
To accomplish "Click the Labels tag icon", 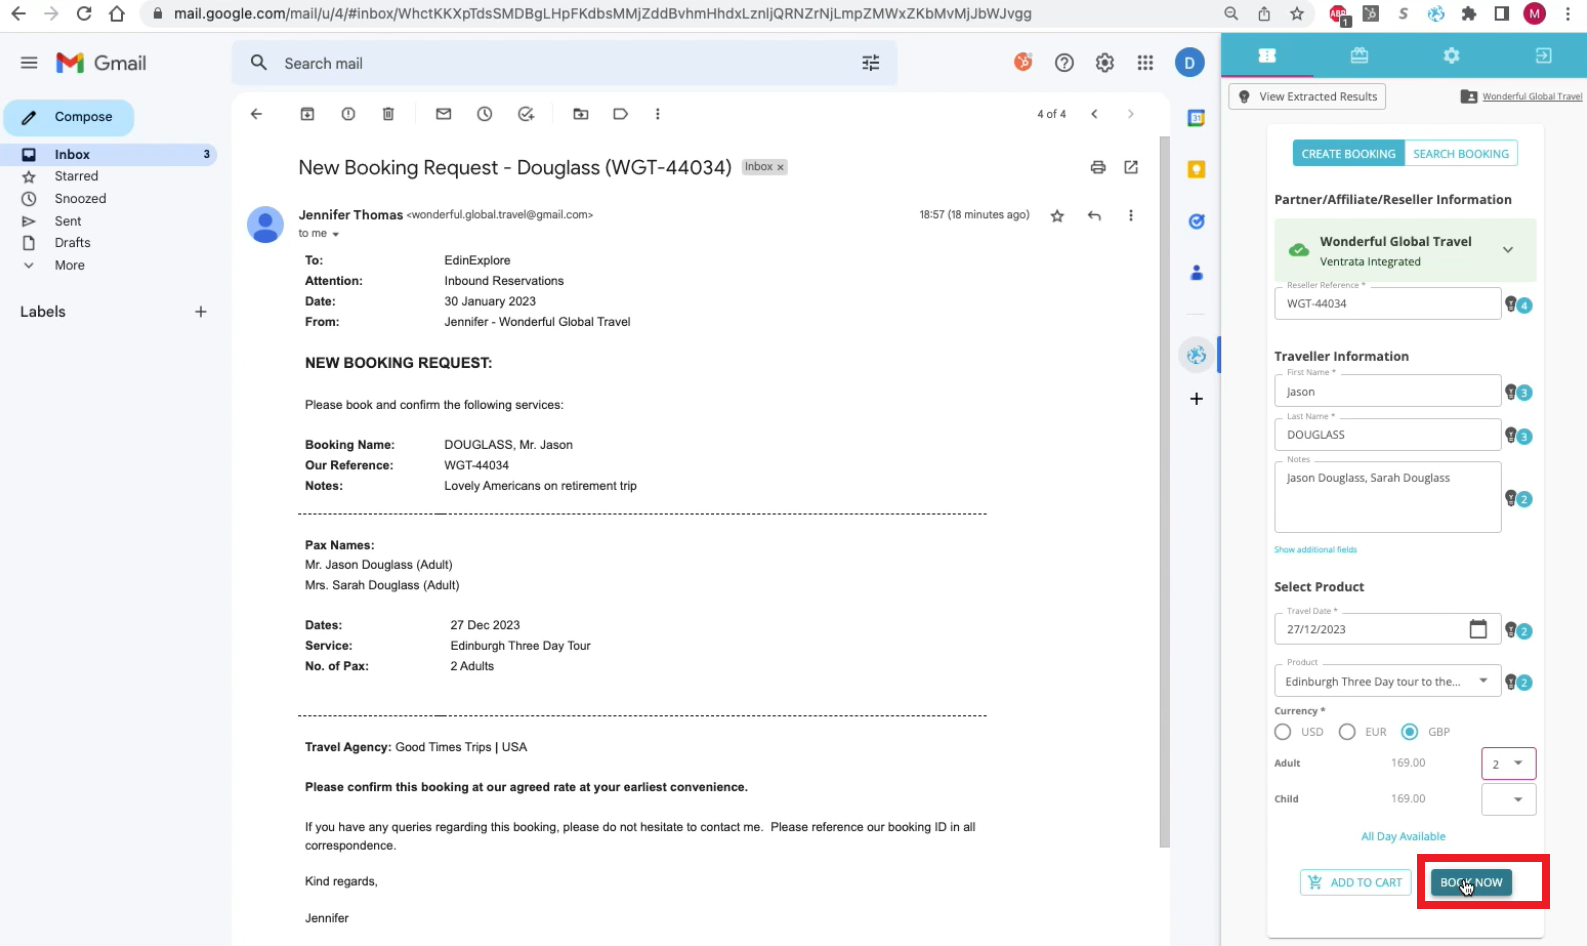I will tap(621, 114).
